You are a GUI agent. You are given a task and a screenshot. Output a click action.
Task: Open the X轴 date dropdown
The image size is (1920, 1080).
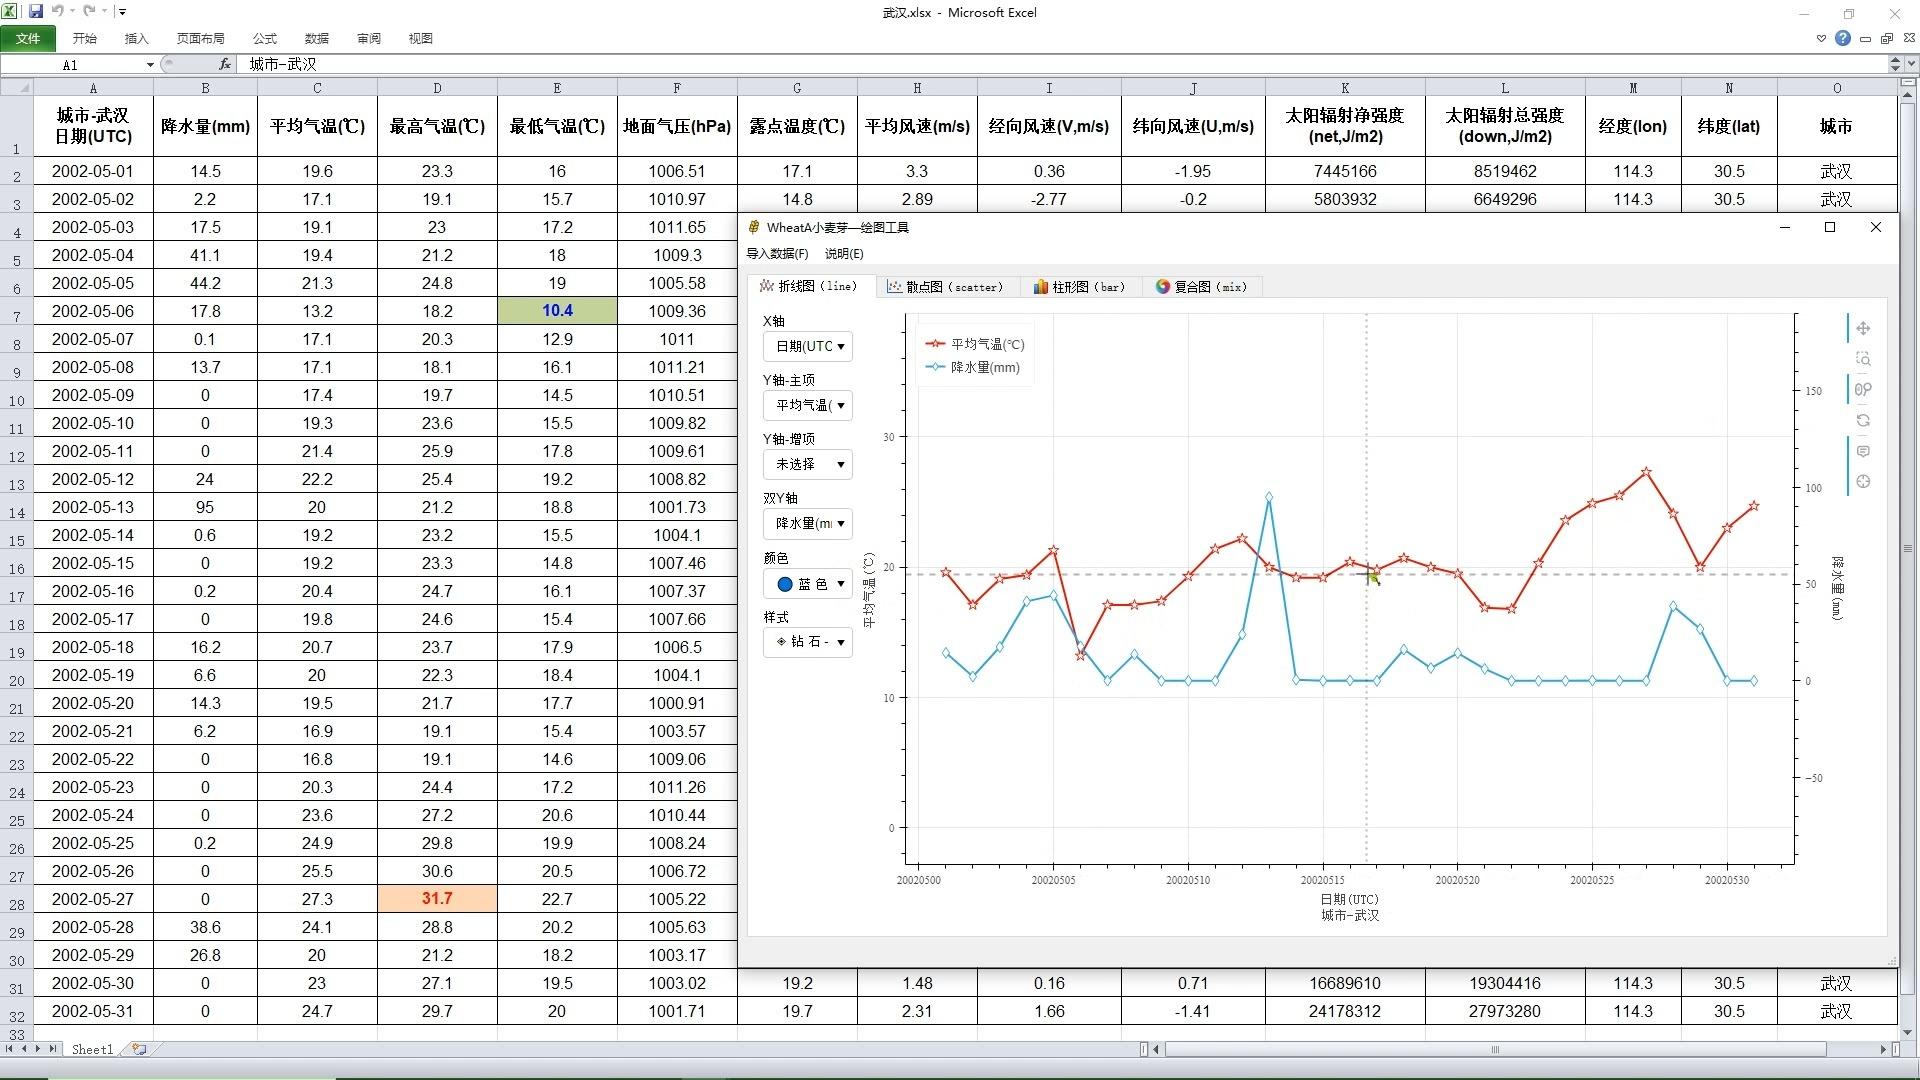tap(808, 346)
